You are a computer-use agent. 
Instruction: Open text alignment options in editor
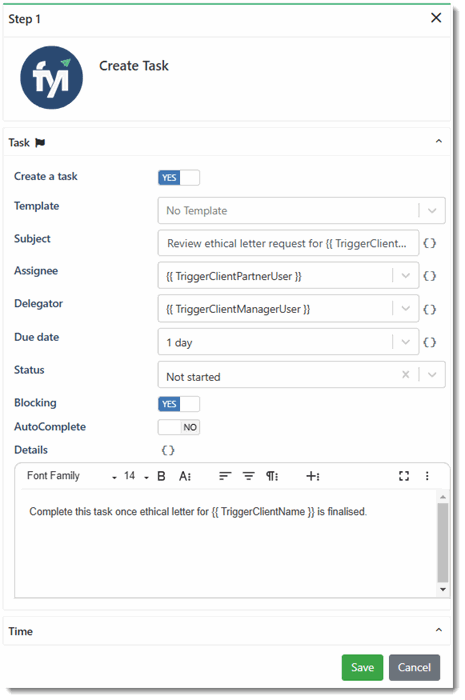point(225,476)
